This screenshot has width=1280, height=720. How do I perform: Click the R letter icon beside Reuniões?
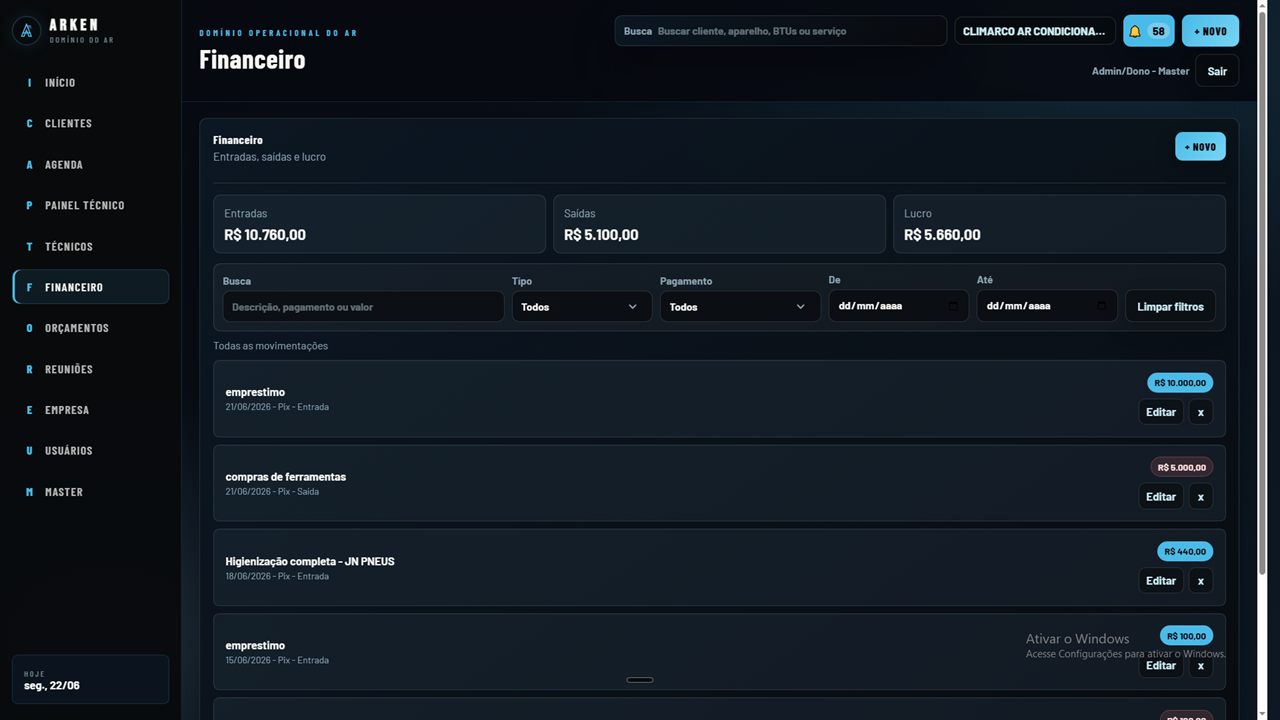coord(29,370)
